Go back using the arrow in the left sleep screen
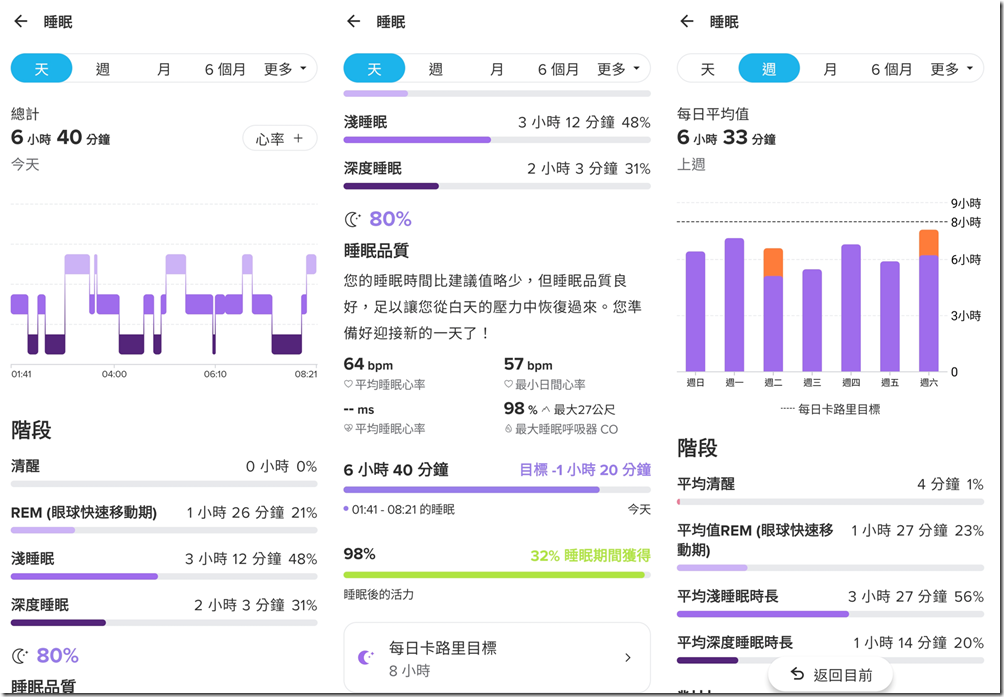Screen dimensions: 1004x697 pos(21,22)
